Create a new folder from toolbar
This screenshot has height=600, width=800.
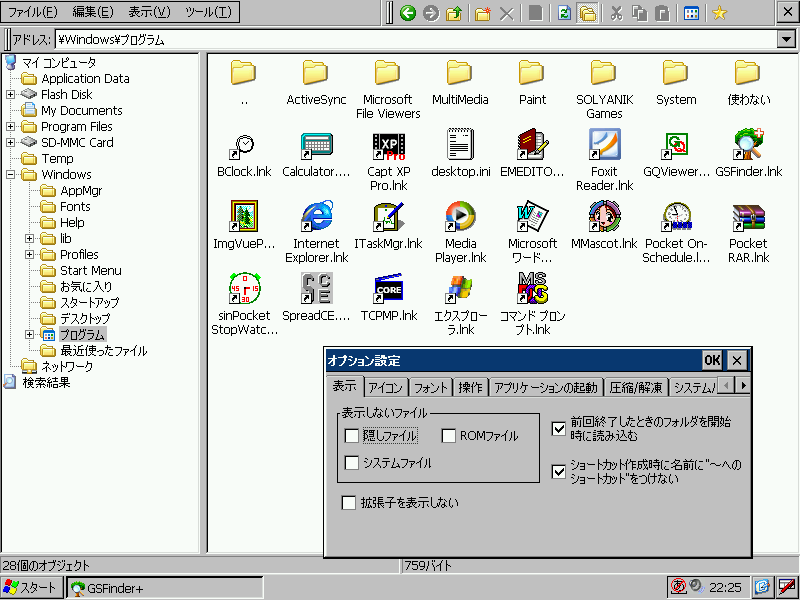483,13
